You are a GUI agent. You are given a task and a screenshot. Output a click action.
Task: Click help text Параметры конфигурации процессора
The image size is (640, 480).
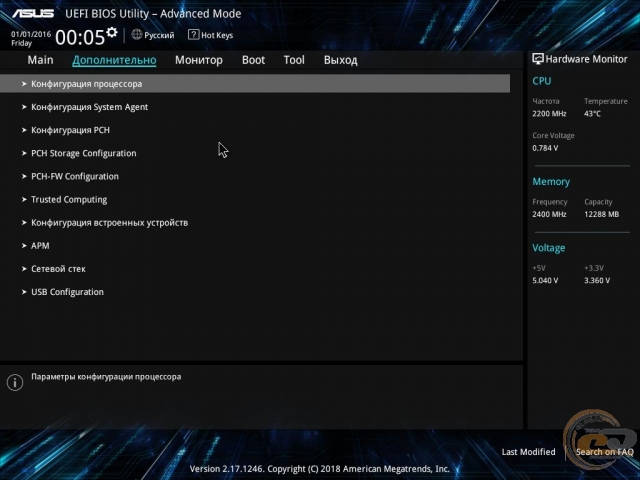point(106,377)
